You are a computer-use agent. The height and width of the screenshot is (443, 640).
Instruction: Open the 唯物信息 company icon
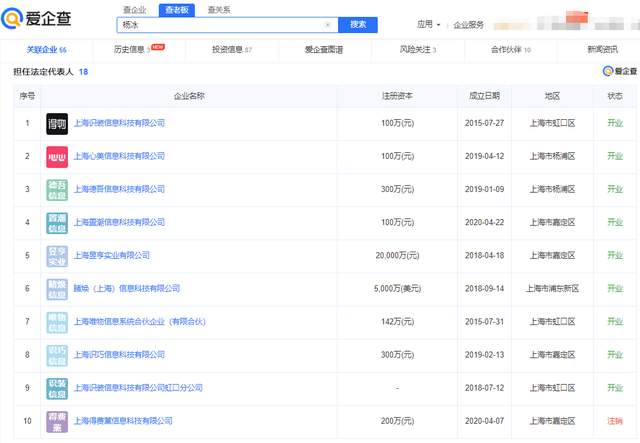pyautogui.click(x=57, y=322)
